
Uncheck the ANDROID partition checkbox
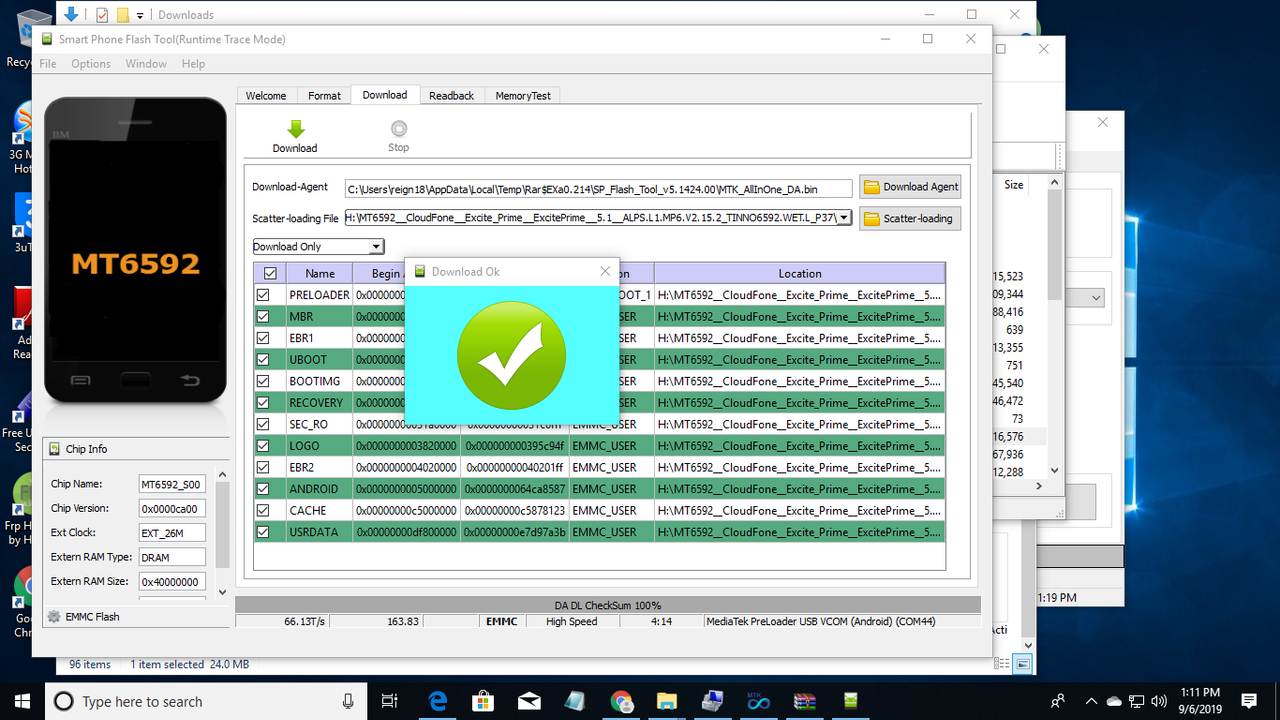click(x=263, y=489)
